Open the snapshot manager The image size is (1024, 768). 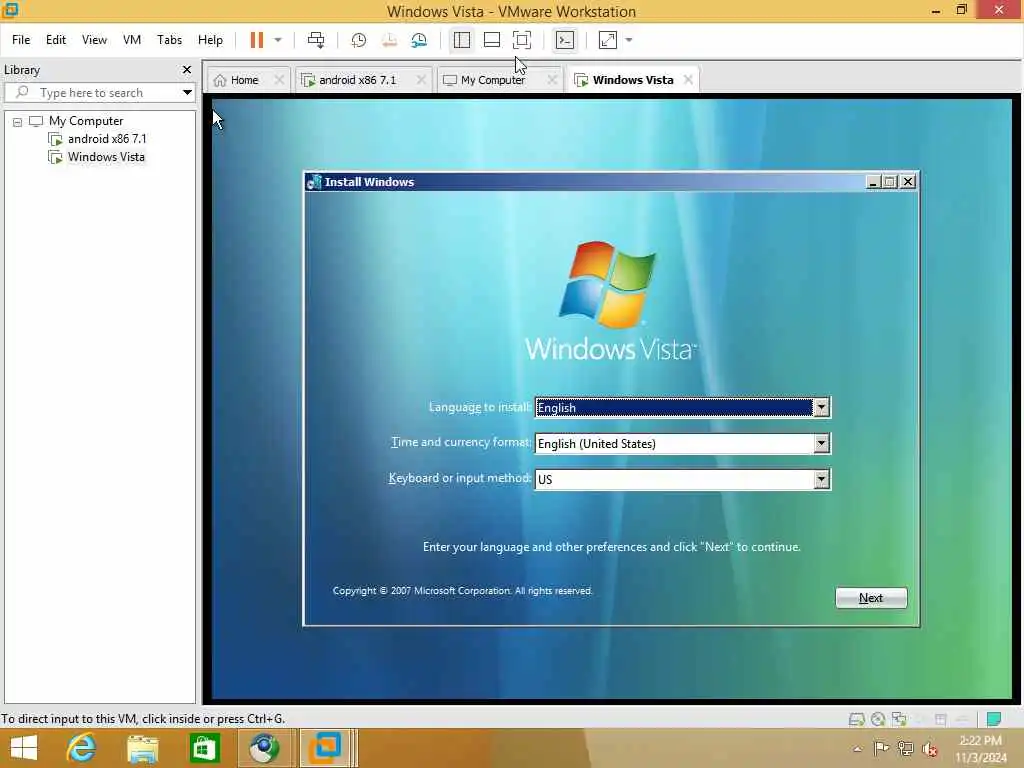(x=419, y=40)
